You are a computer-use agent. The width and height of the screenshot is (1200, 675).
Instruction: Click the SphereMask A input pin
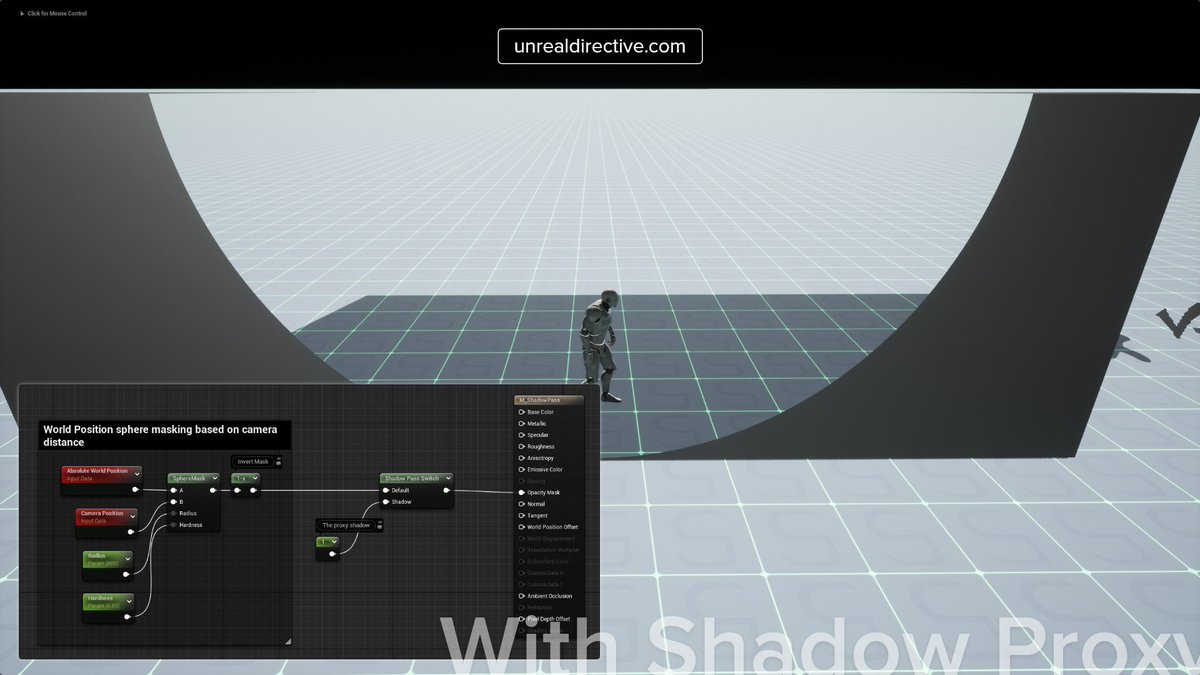click(174, 491)
